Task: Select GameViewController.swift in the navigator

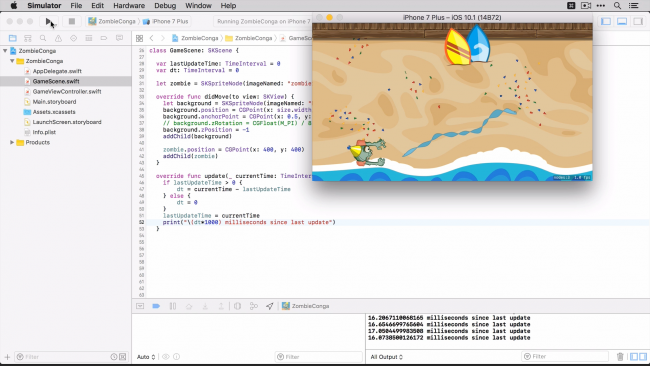Action: pos(67,91)
